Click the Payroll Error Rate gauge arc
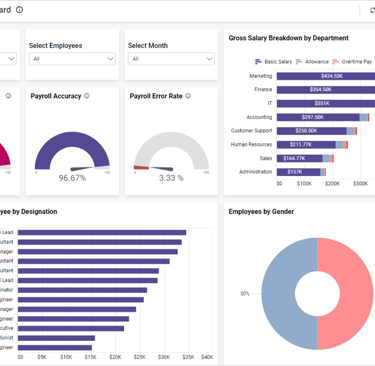This screenshot has height=366, width=375. 171,140
